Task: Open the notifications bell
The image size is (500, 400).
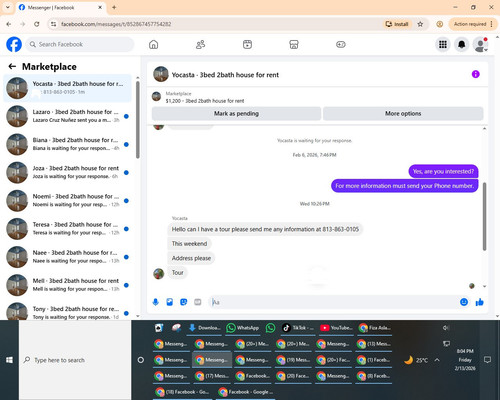Action: click(x=461, y=44)
